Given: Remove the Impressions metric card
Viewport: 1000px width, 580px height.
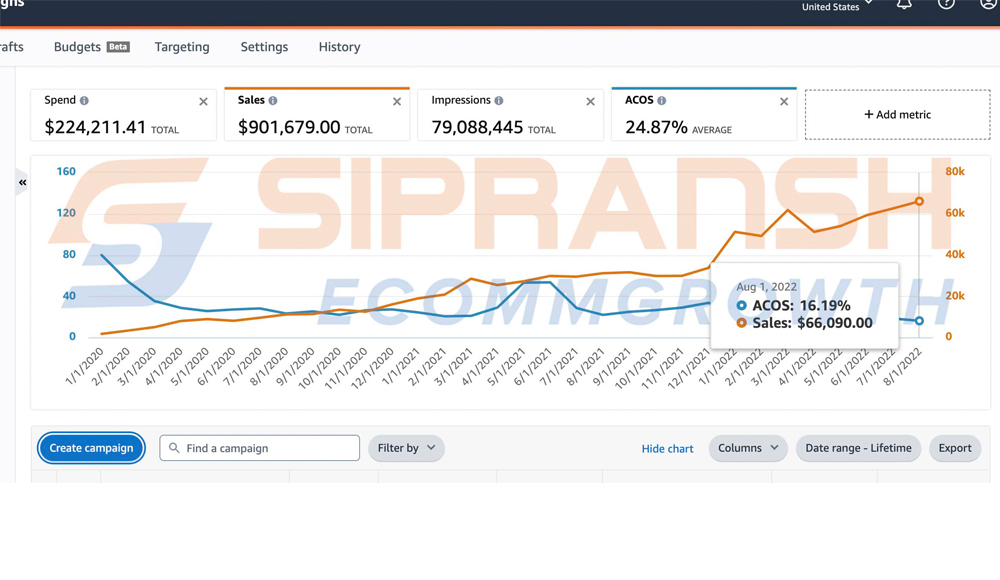Looking at the screenshot, I should coord(590,102).
